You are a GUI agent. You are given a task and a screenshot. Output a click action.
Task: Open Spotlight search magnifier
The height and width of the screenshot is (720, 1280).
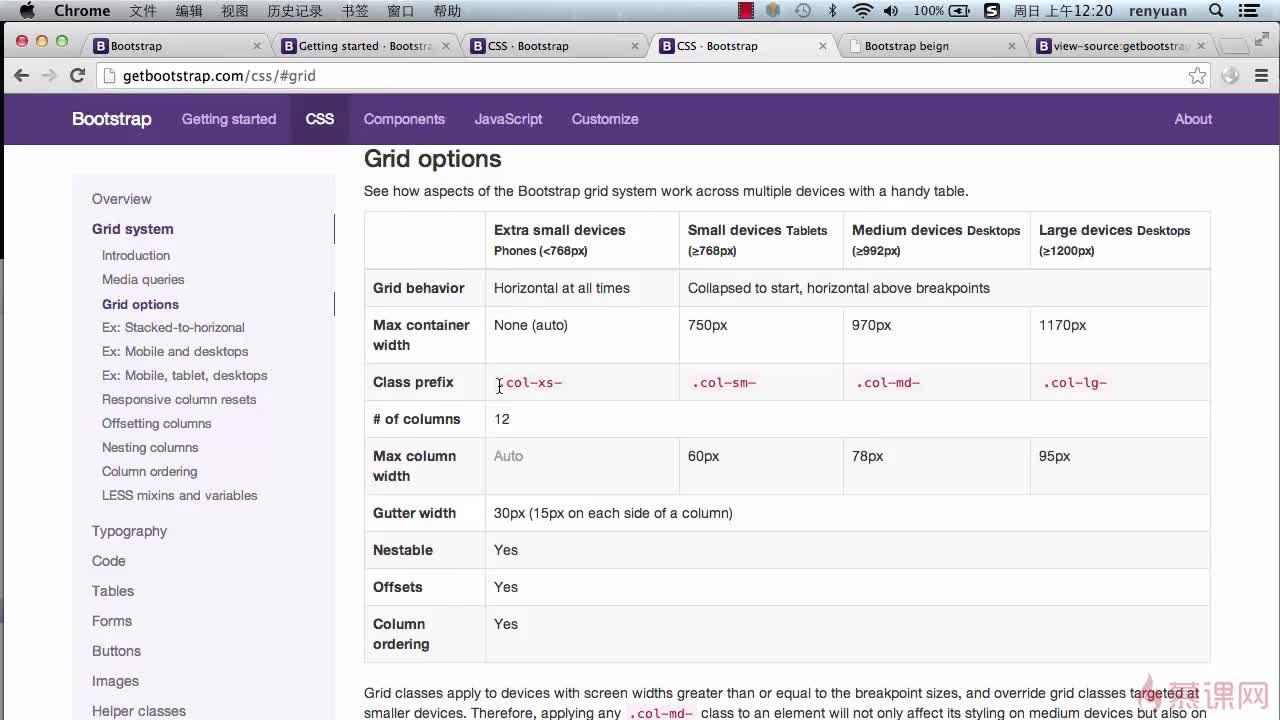[1216, 11]
